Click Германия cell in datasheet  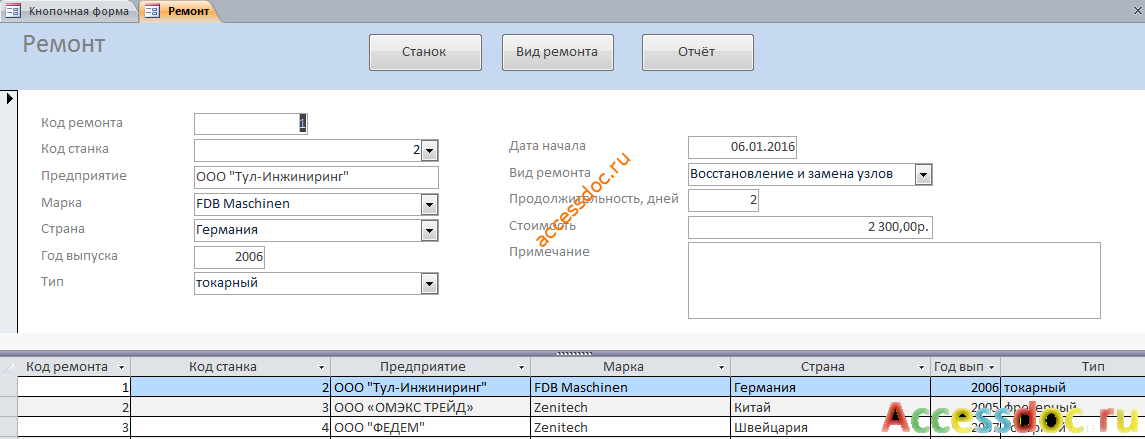tap(830, 387)
